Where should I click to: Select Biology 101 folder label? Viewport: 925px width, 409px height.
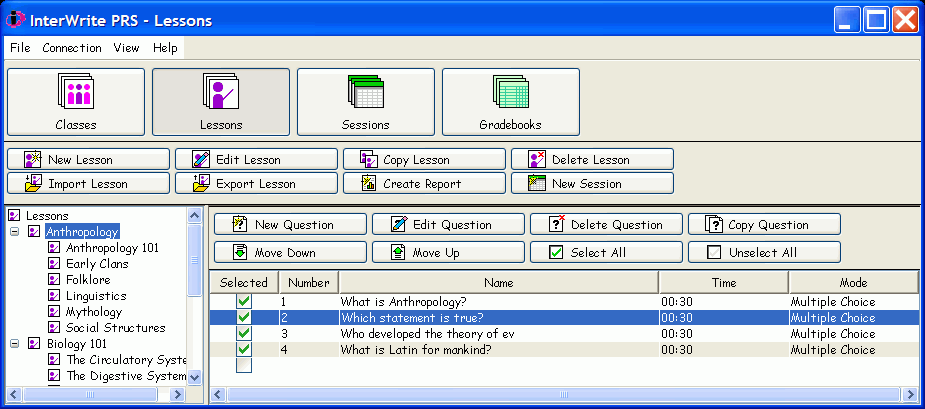point(77,343)
